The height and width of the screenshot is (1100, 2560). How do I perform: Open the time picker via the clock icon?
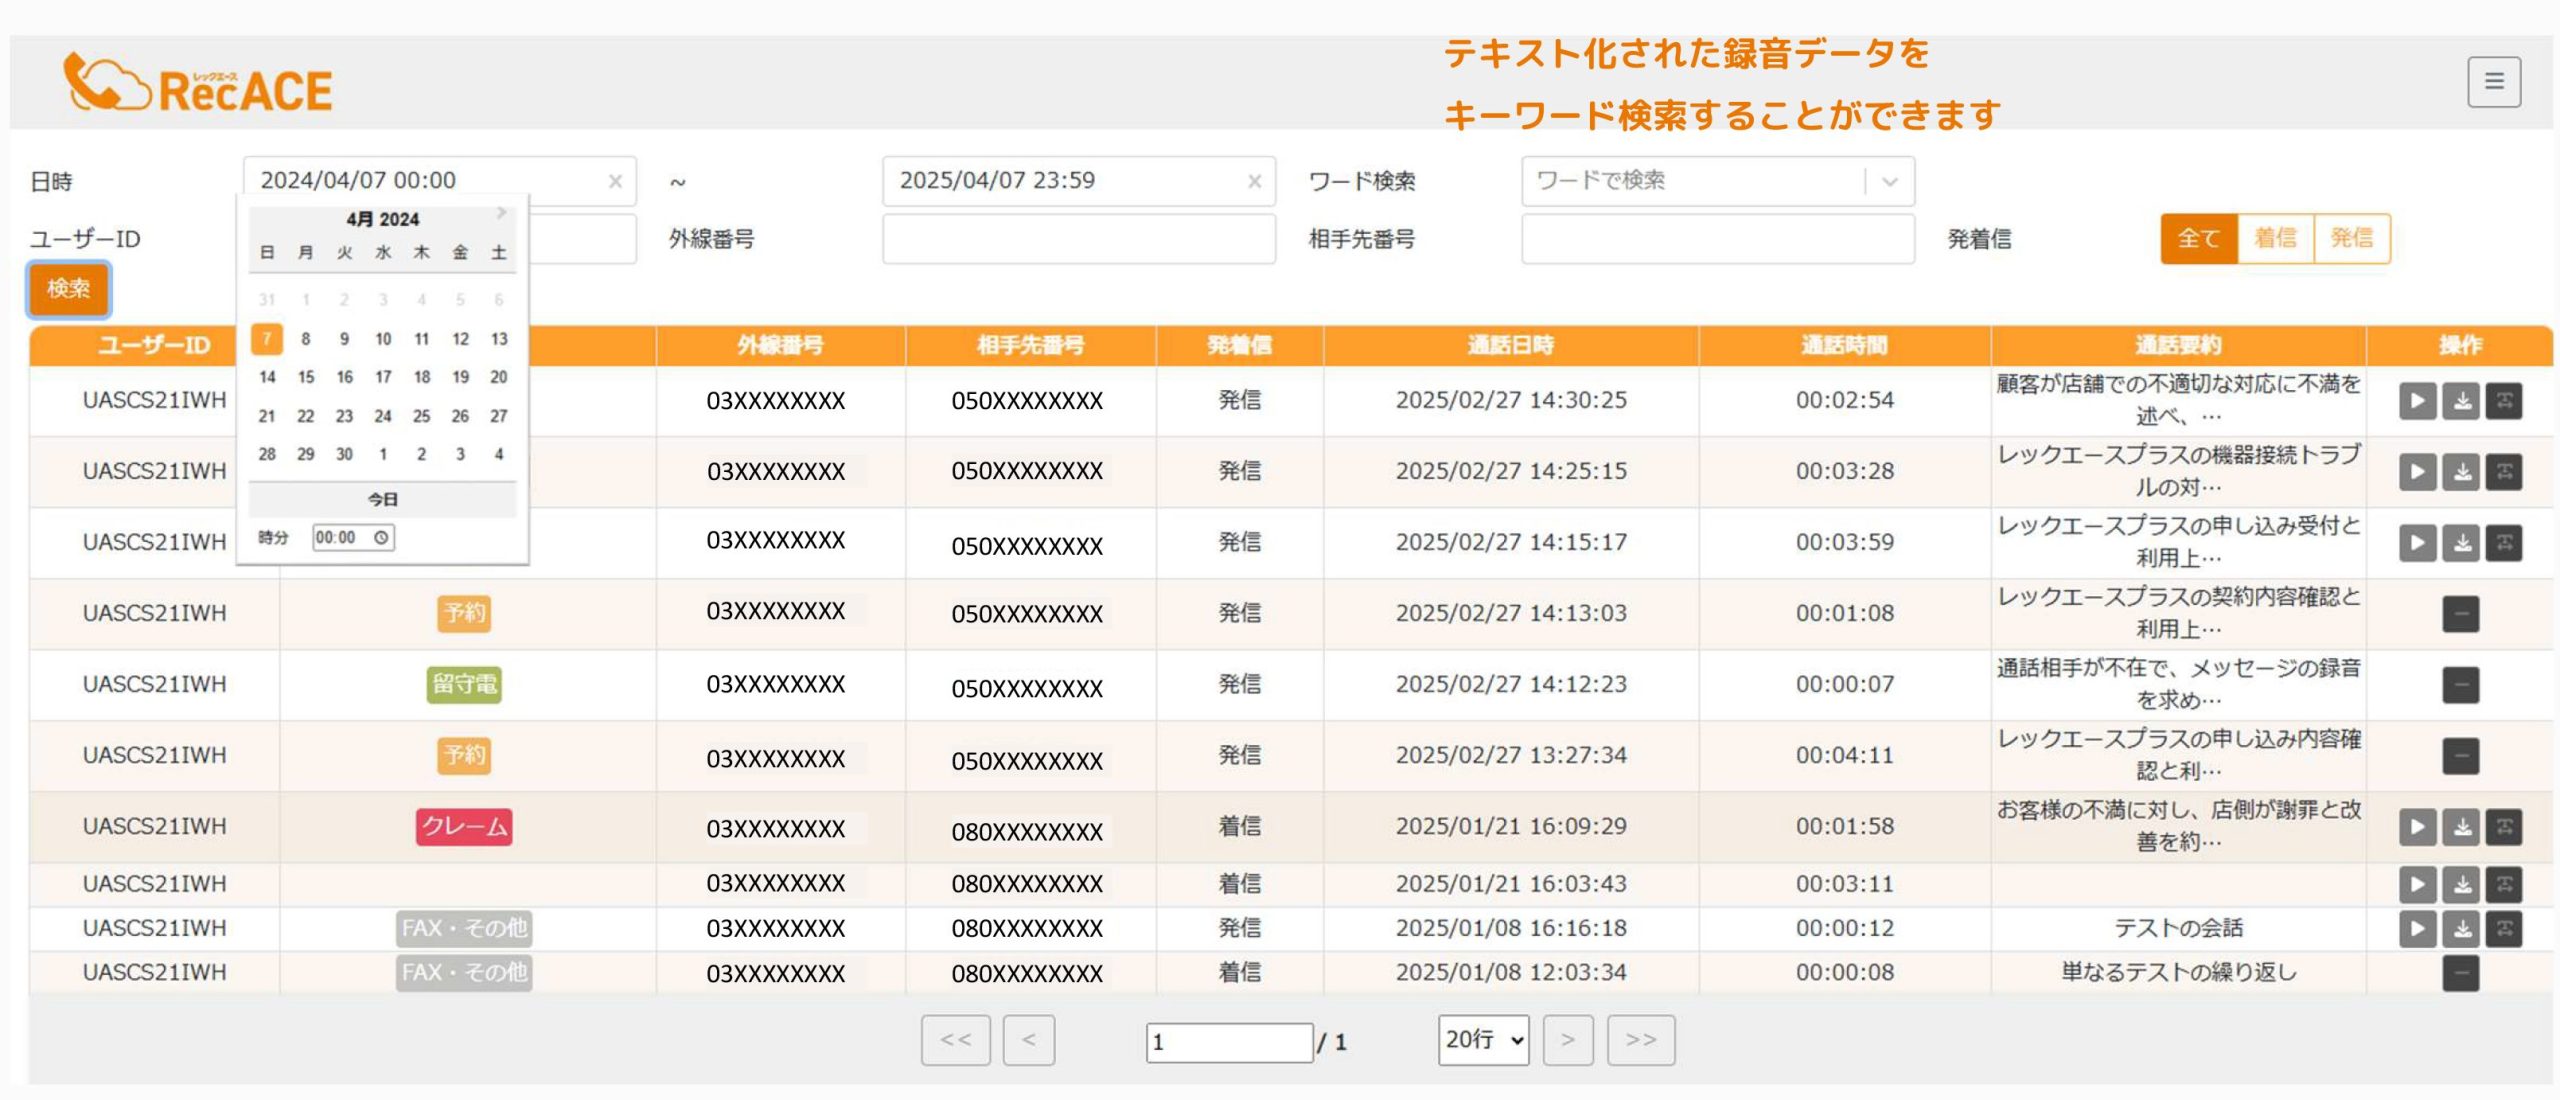tap(382, 537)
